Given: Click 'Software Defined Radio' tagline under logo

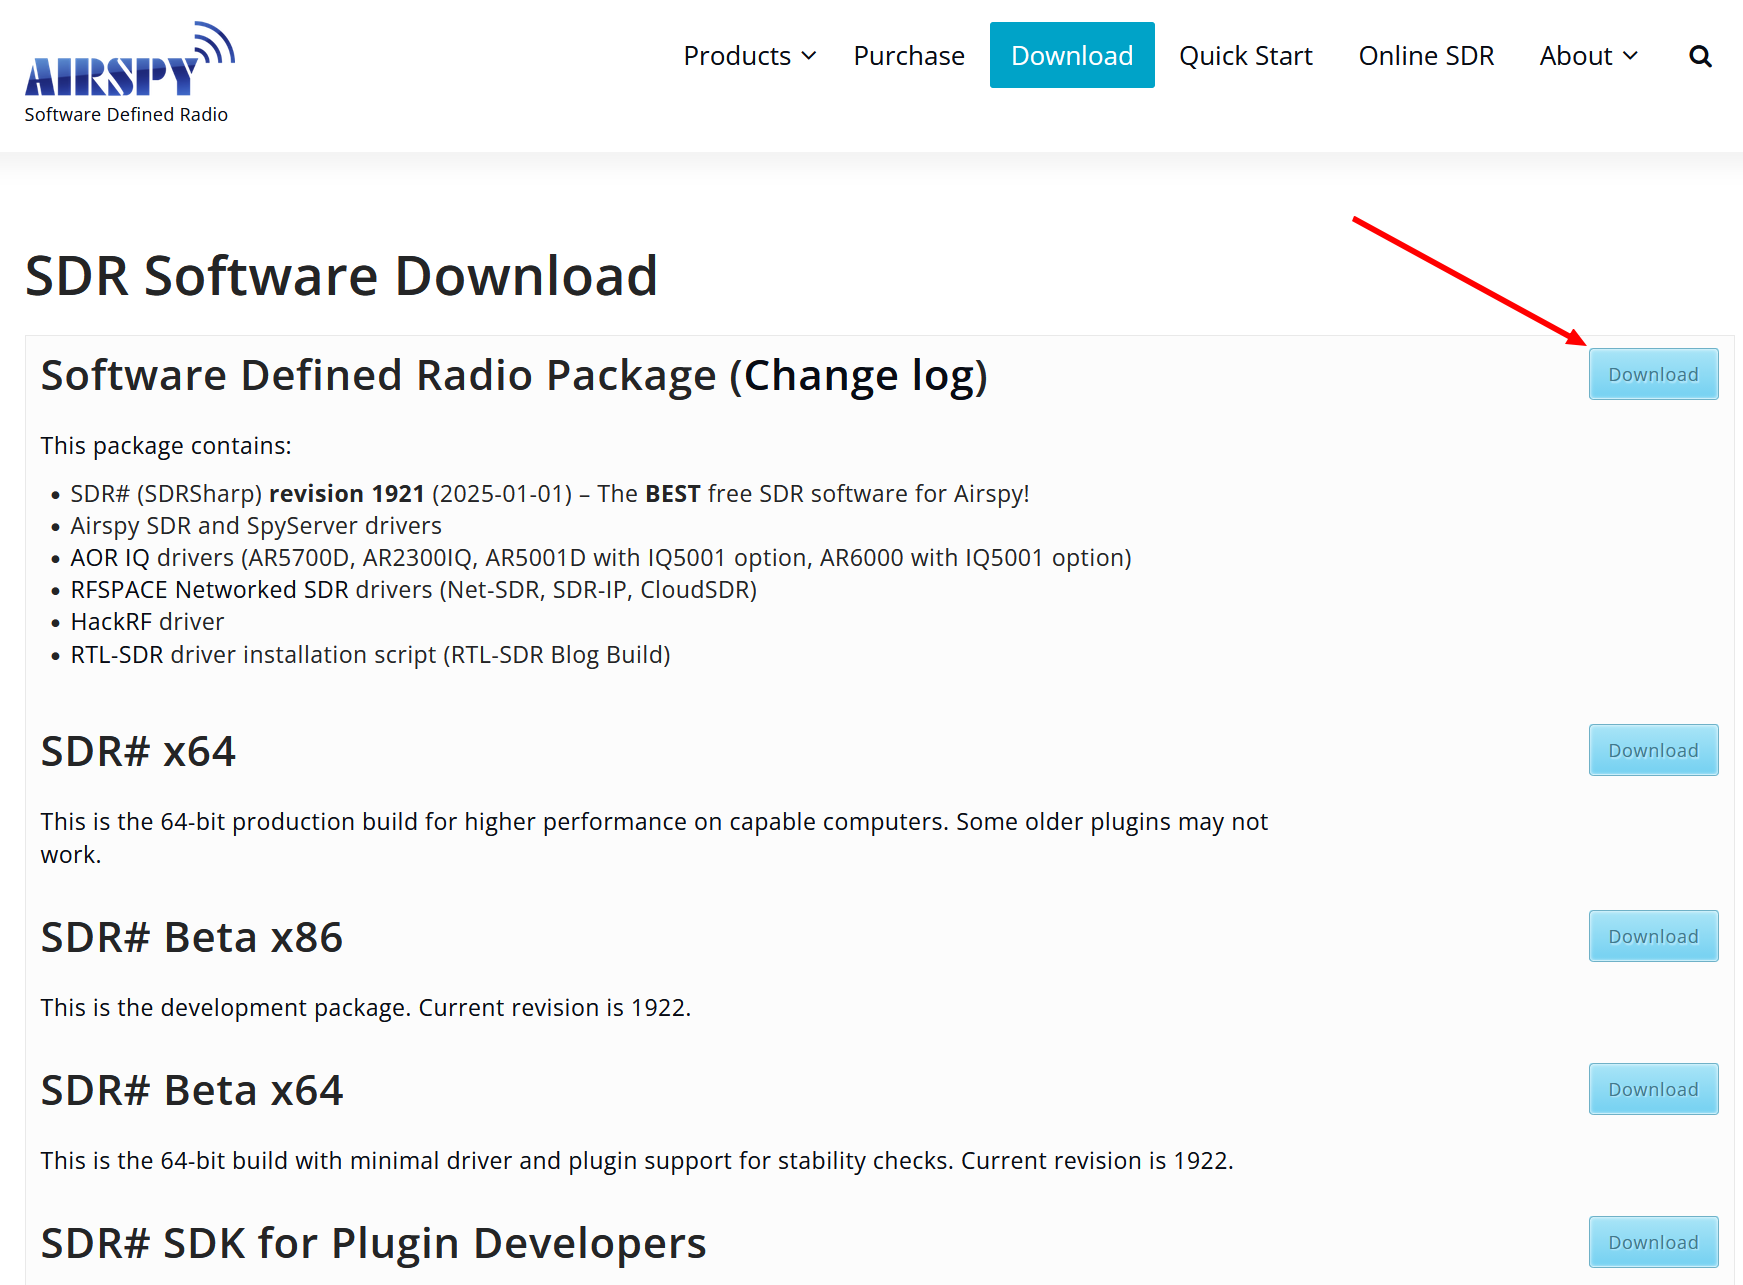Looking at the screenshot, I should [x=126, y=115].
